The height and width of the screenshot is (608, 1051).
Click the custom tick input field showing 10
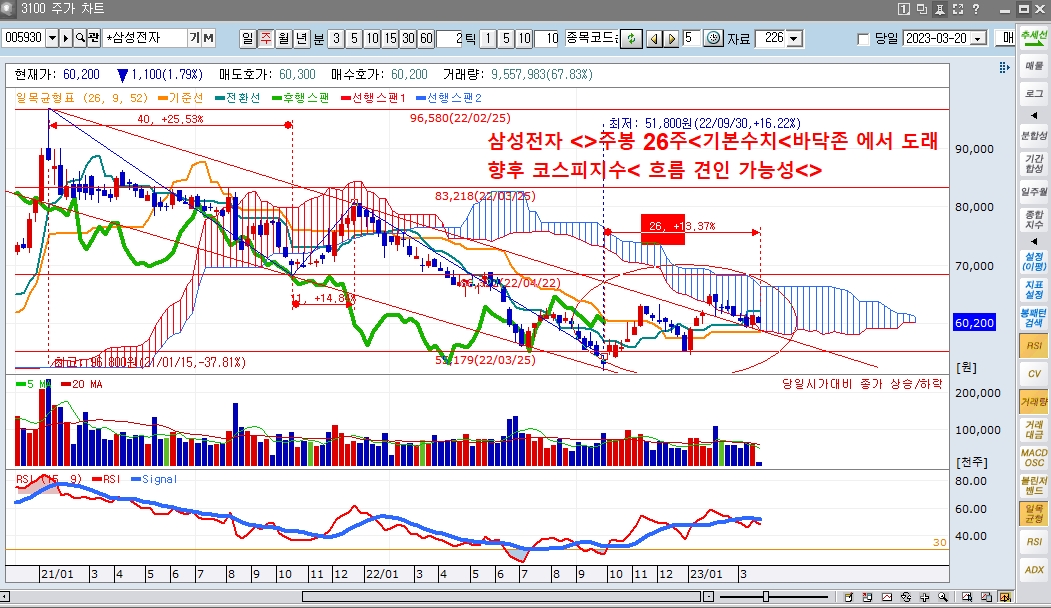tap(546, 38)
